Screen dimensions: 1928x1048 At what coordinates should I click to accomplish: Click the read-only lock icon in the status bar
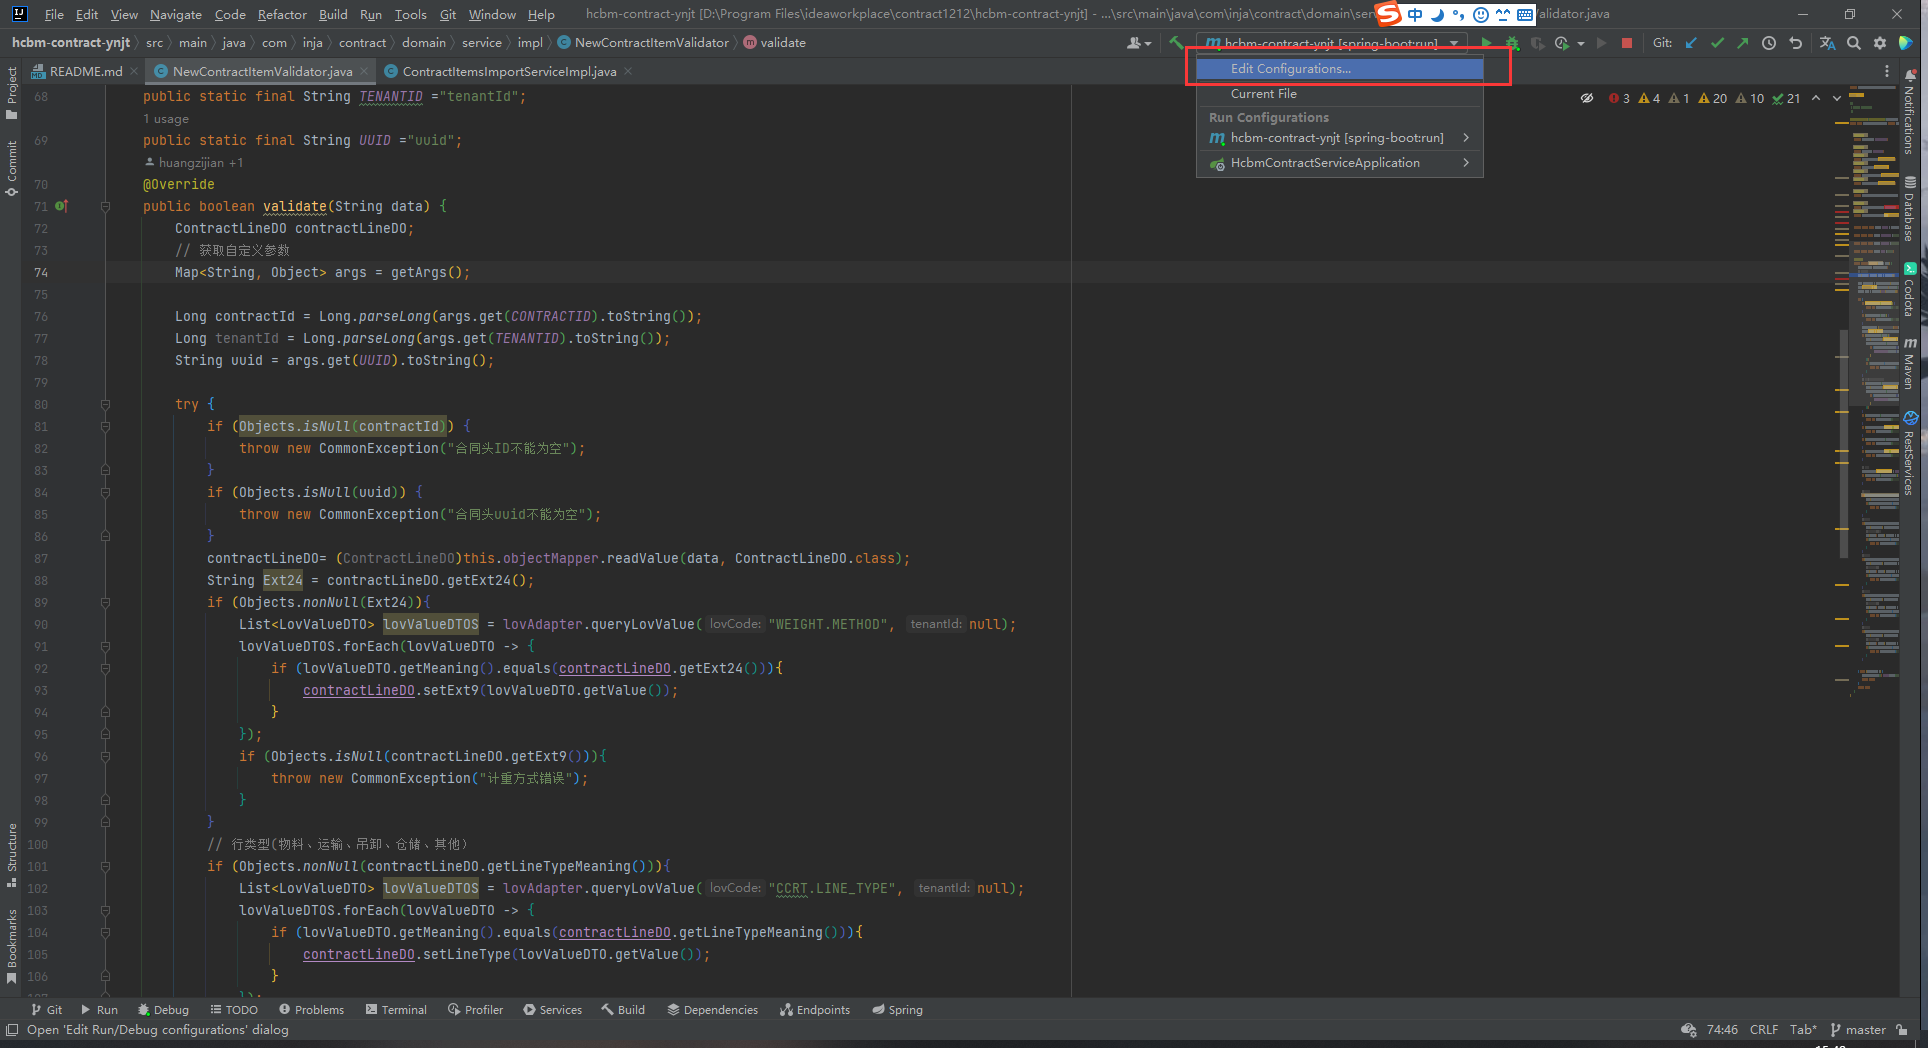(x=1901, y=1030)
